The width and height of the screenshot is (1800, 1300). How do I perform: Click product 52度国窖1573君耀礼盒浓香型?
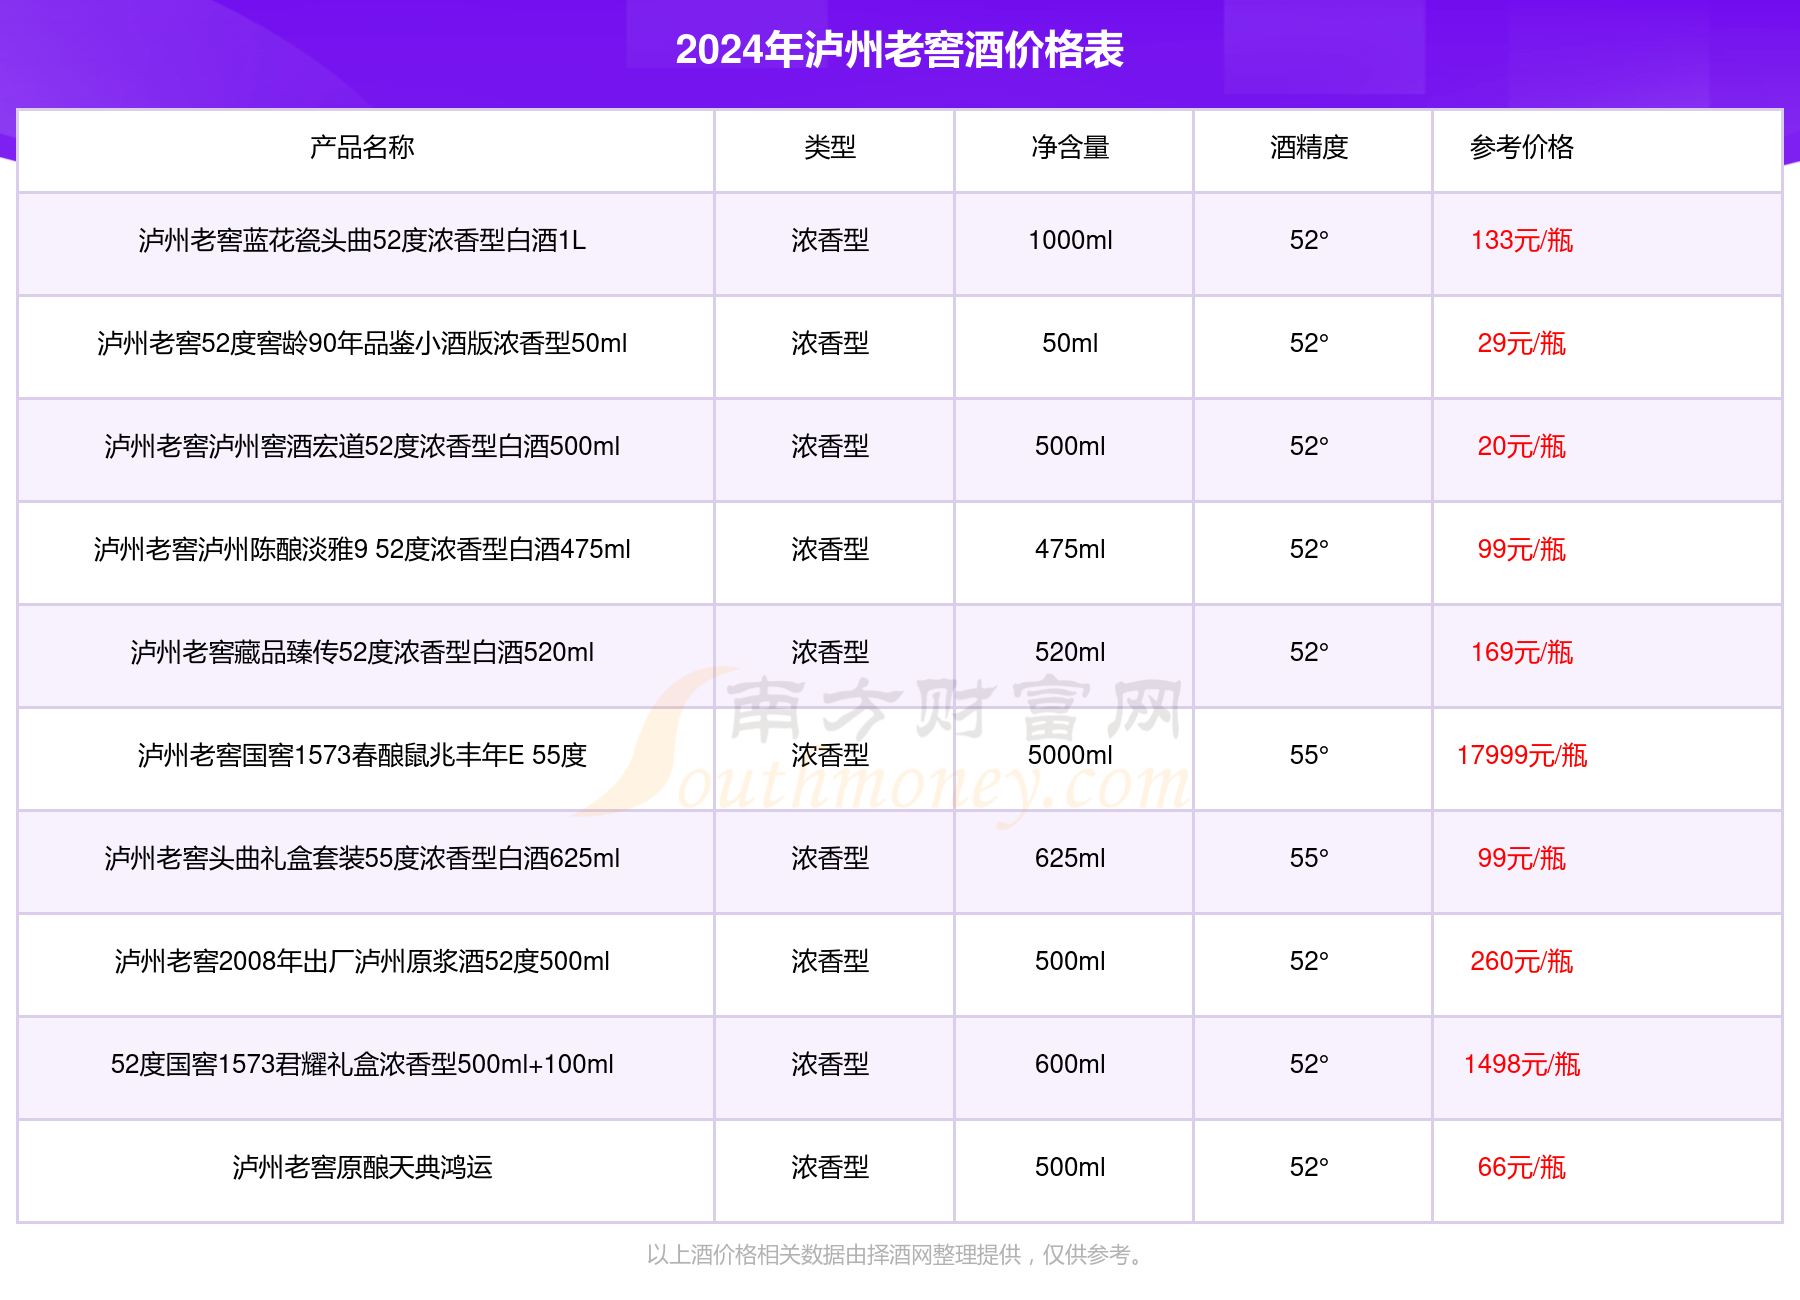click(284, 1065)
